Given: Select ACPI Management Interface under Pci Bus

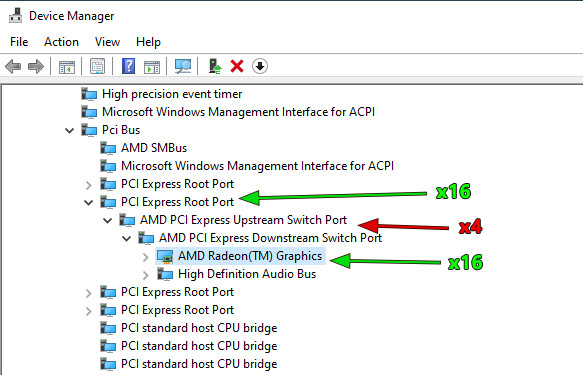Looking at the screenshot, I should [257, 166].
